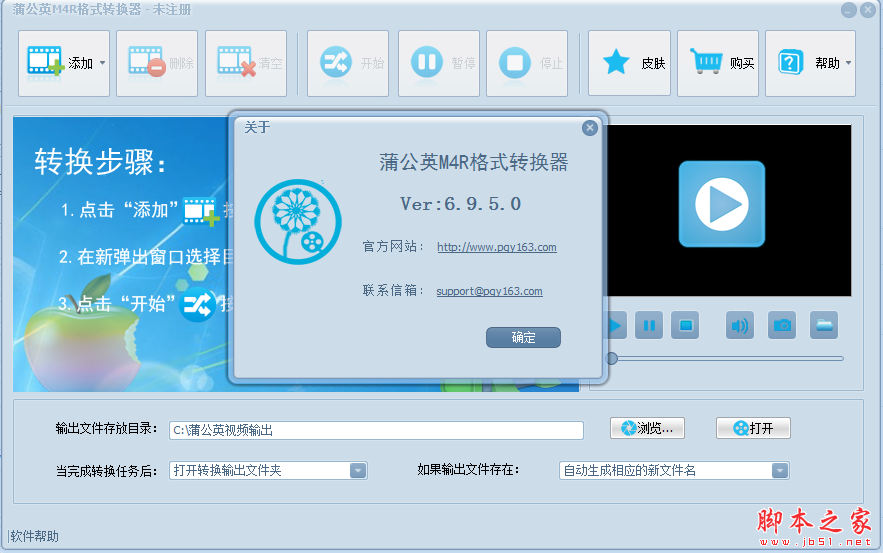
Task: Open the Skin (皮肤) star button
Action: [x=630, y=63]
